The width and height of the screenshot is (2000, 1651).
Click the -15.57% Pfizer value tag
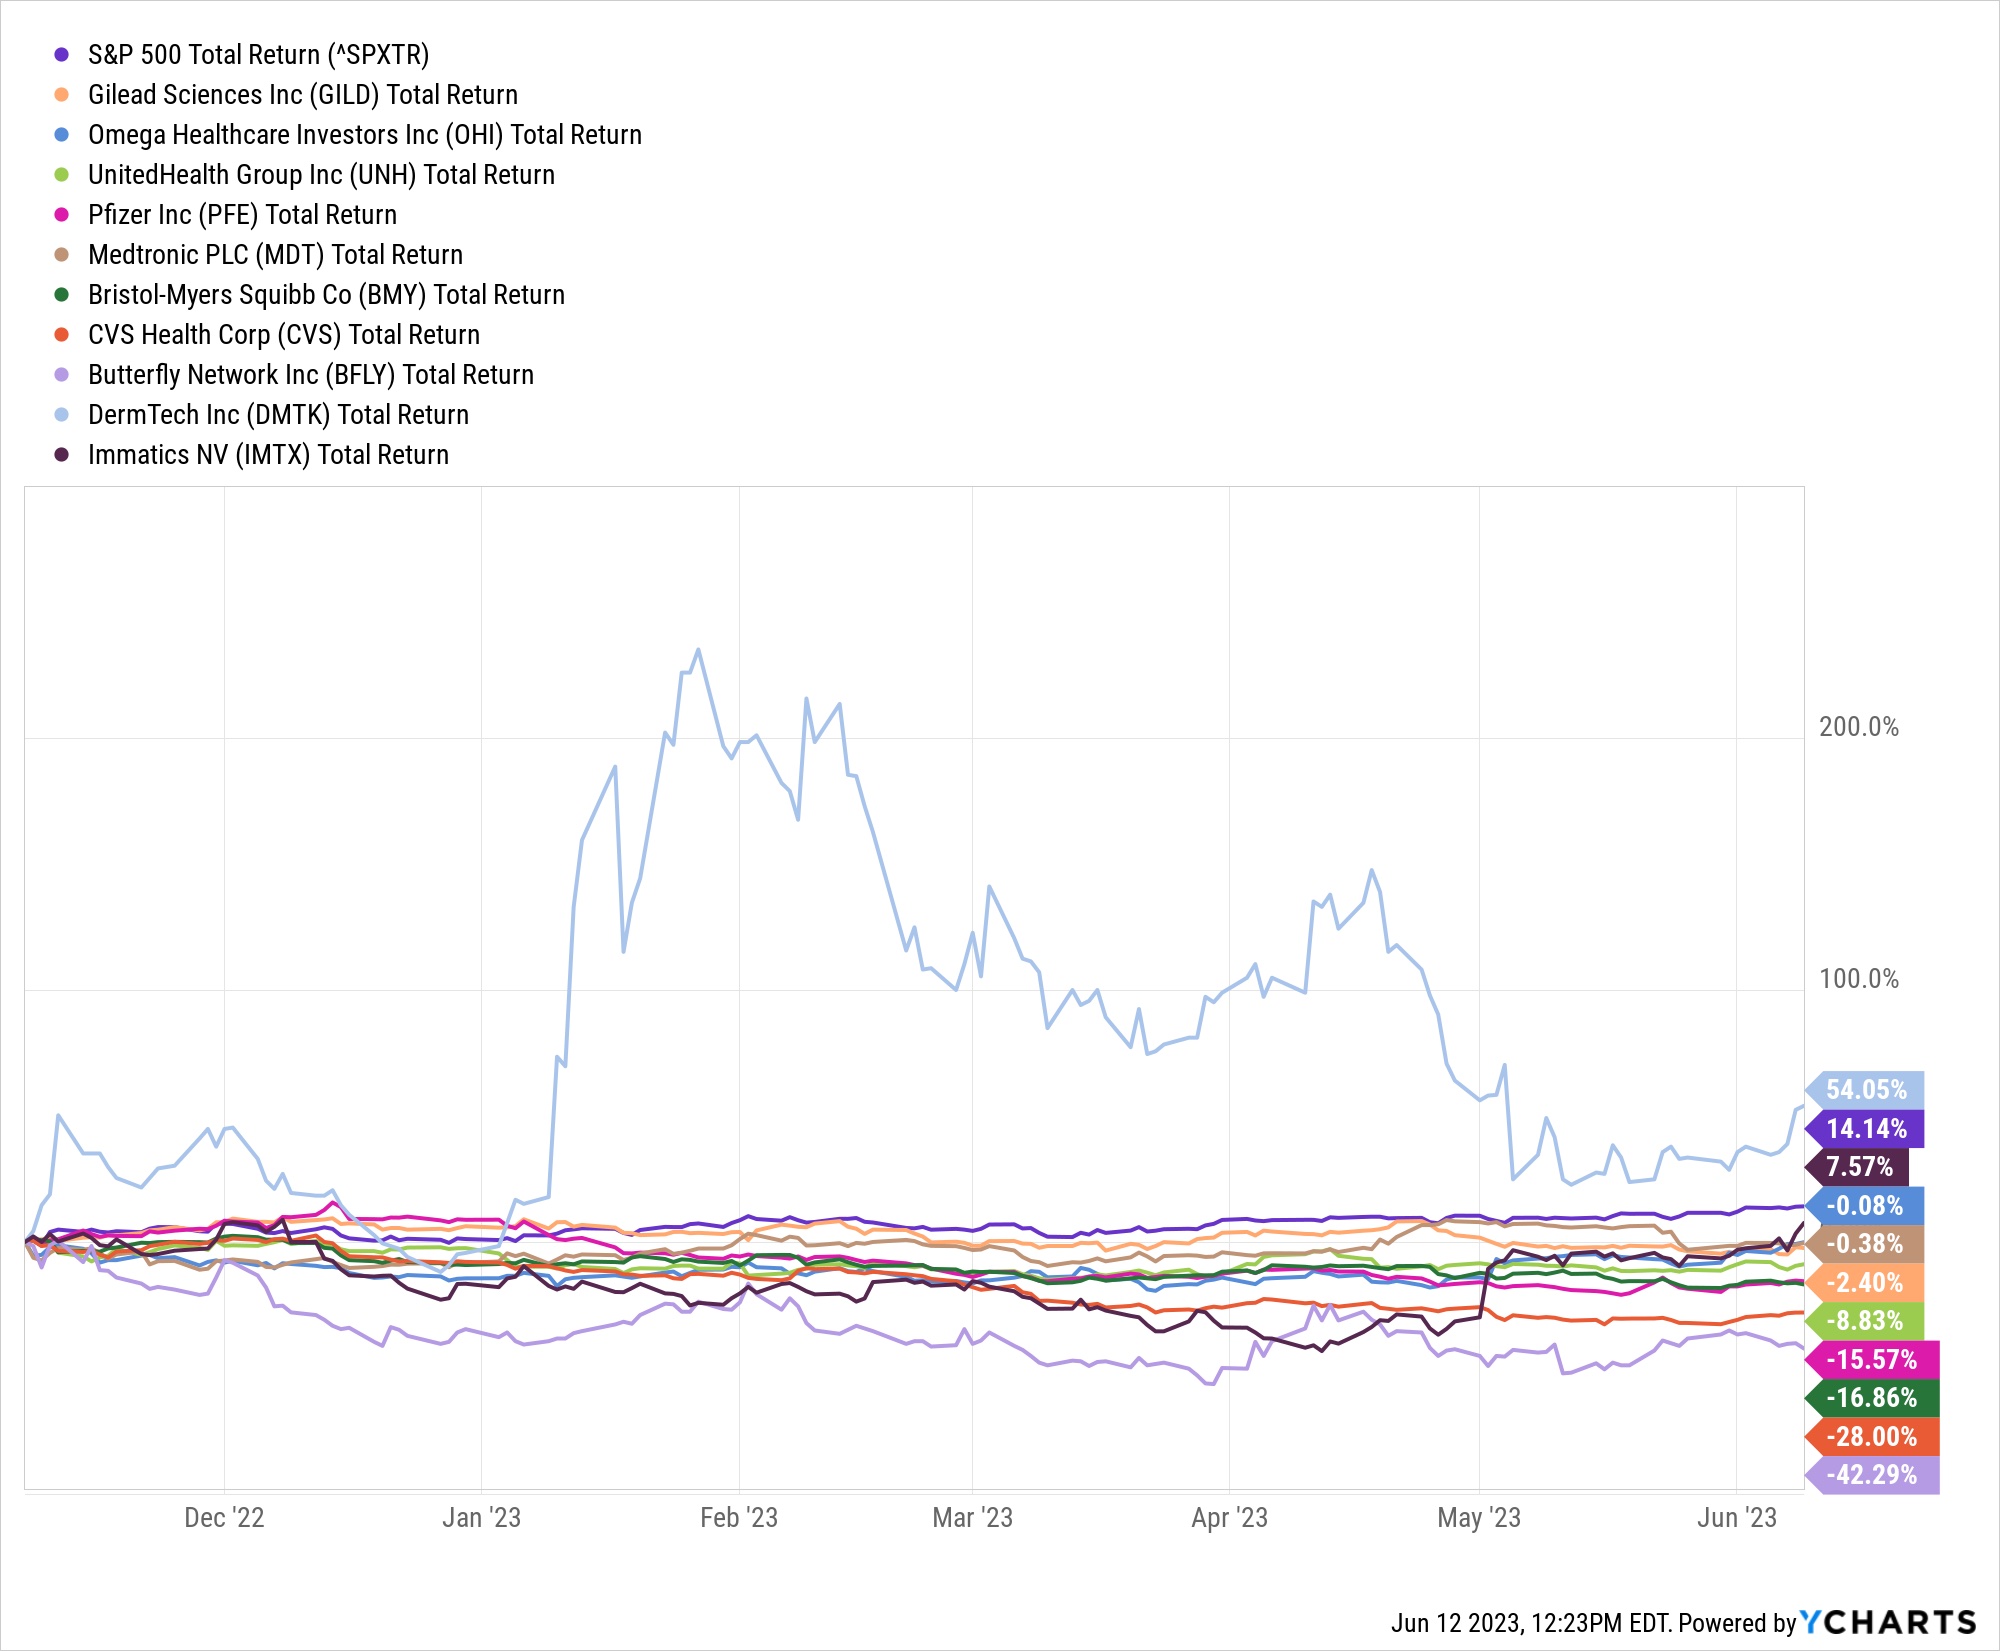(x=1872, y=1360)
